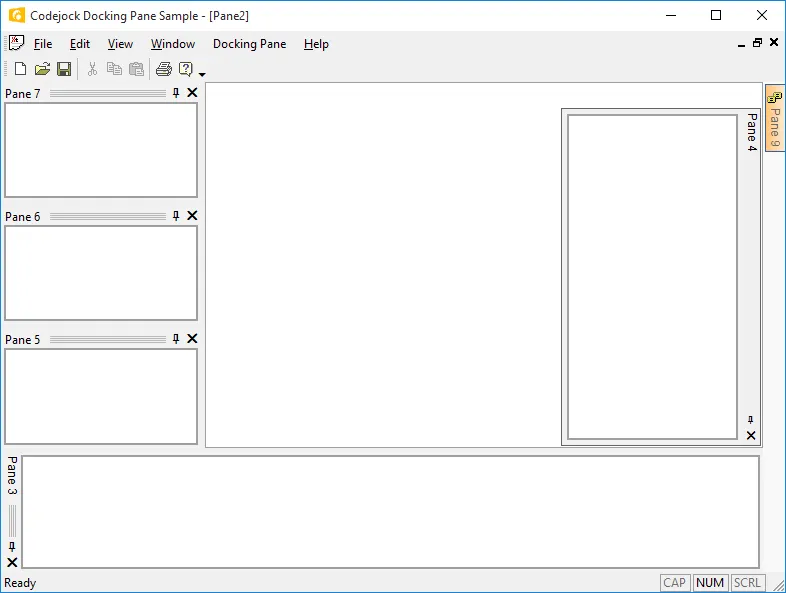Click inside the Pane 5 content area
The height and width of the screenshot is (593, 786).
(x=101, y=396)
